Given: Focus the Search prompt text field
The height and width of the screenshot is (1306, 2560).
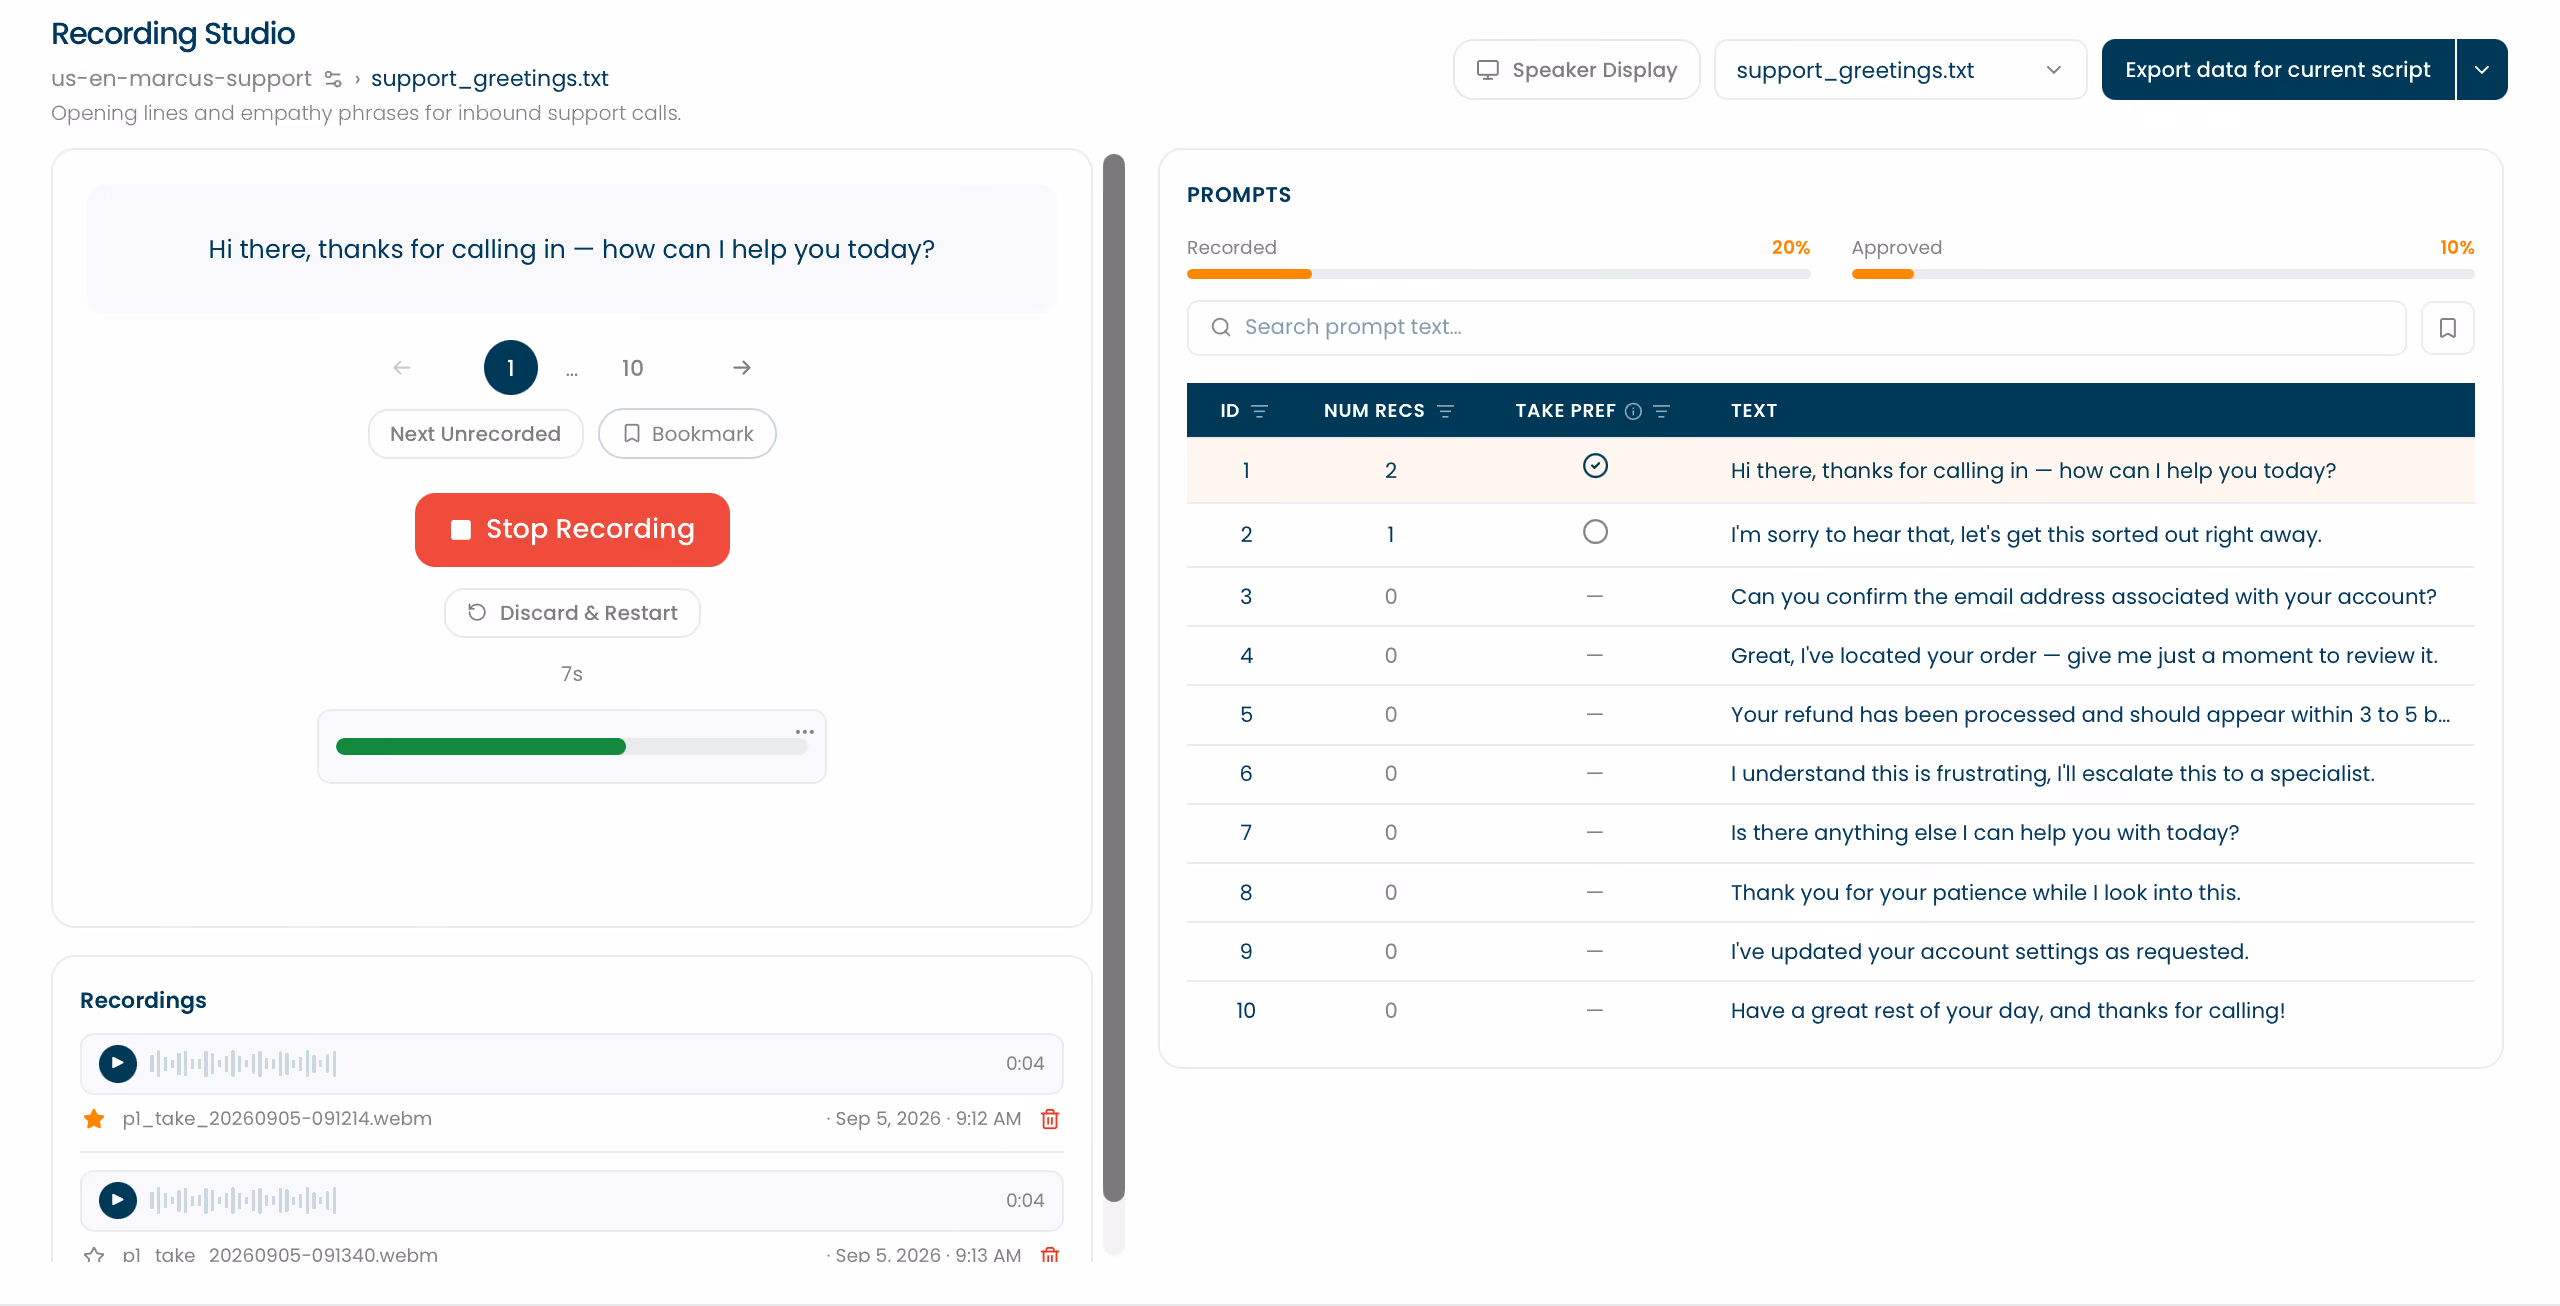Looking at the screenshot, I should [1796, 328].
